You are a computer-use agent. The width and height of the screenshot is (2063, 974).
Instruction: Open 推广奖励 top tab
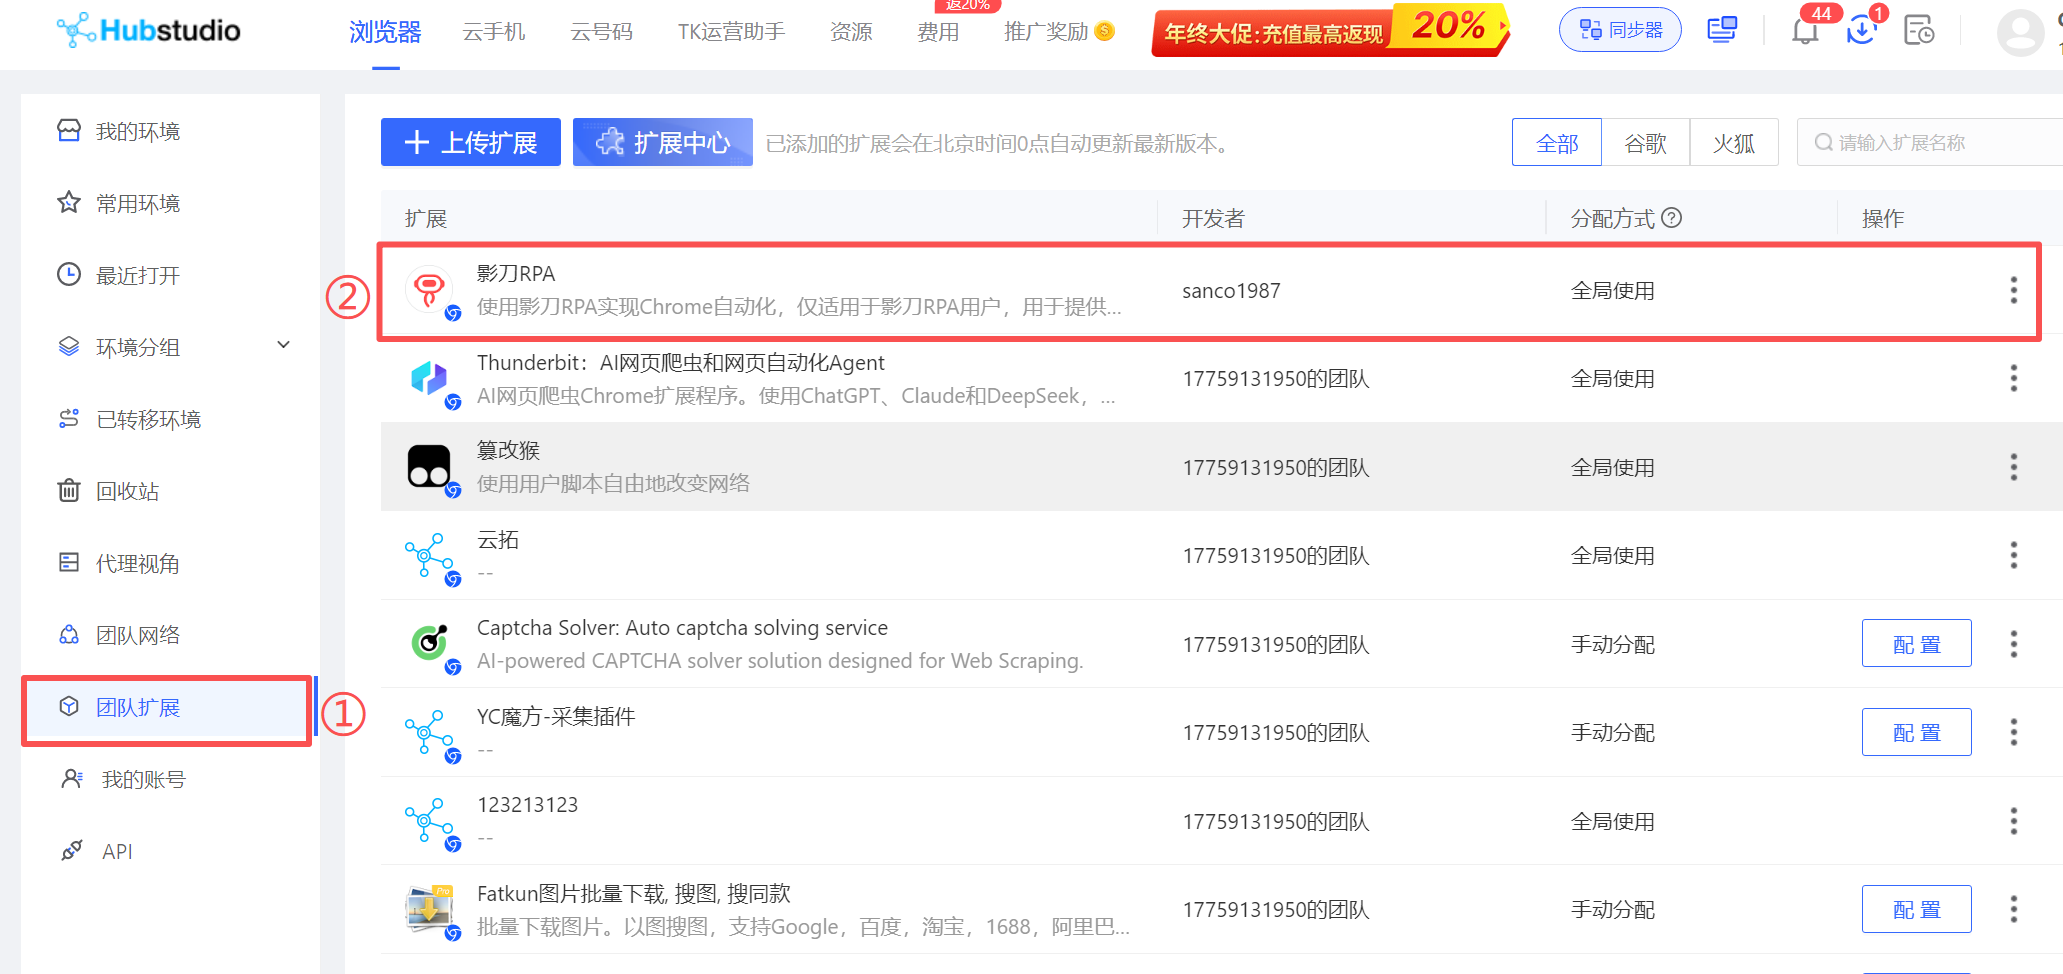(1046, 32)
